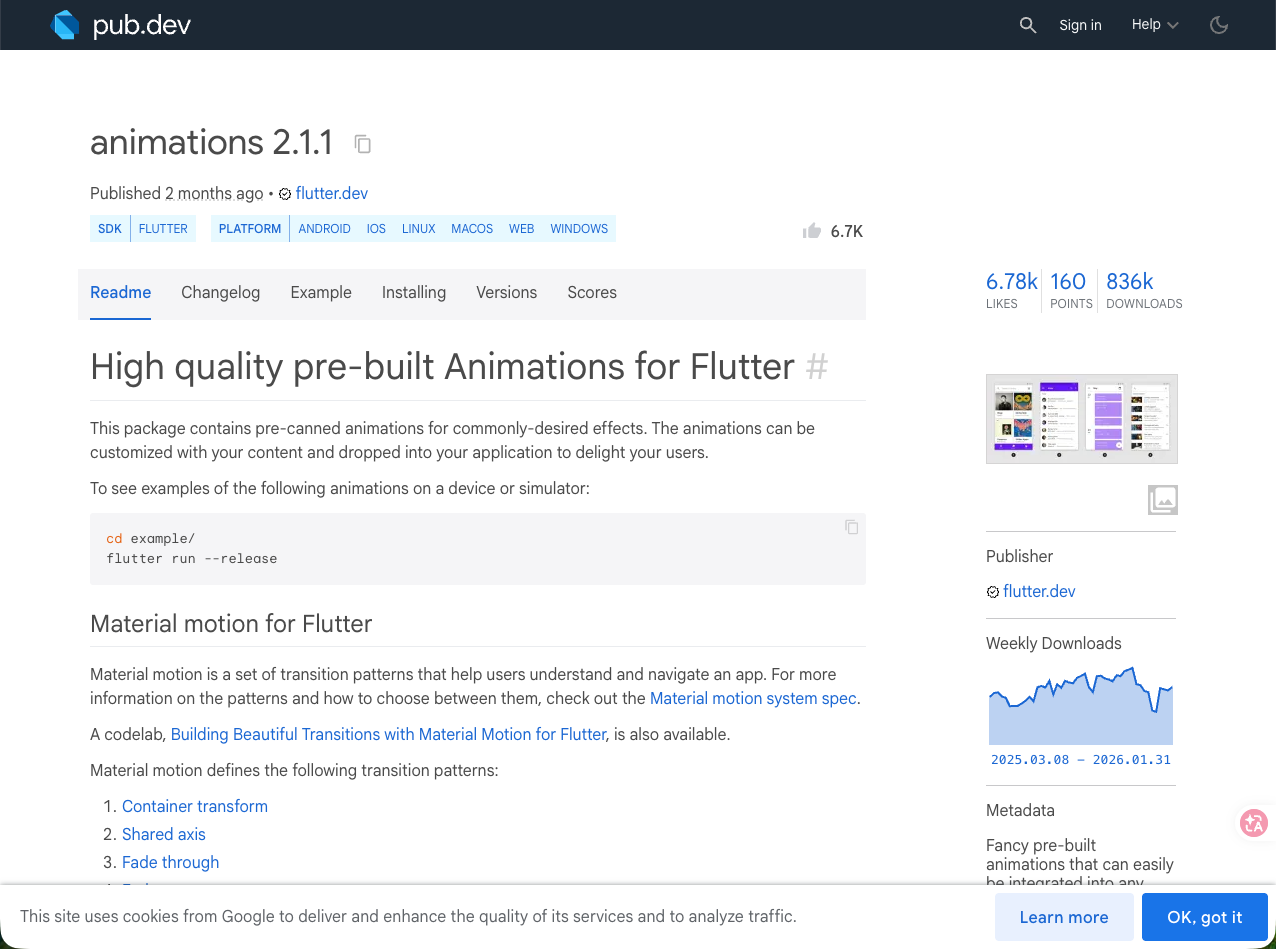Open the screenshots gallery image icon

coord(1162,499)
